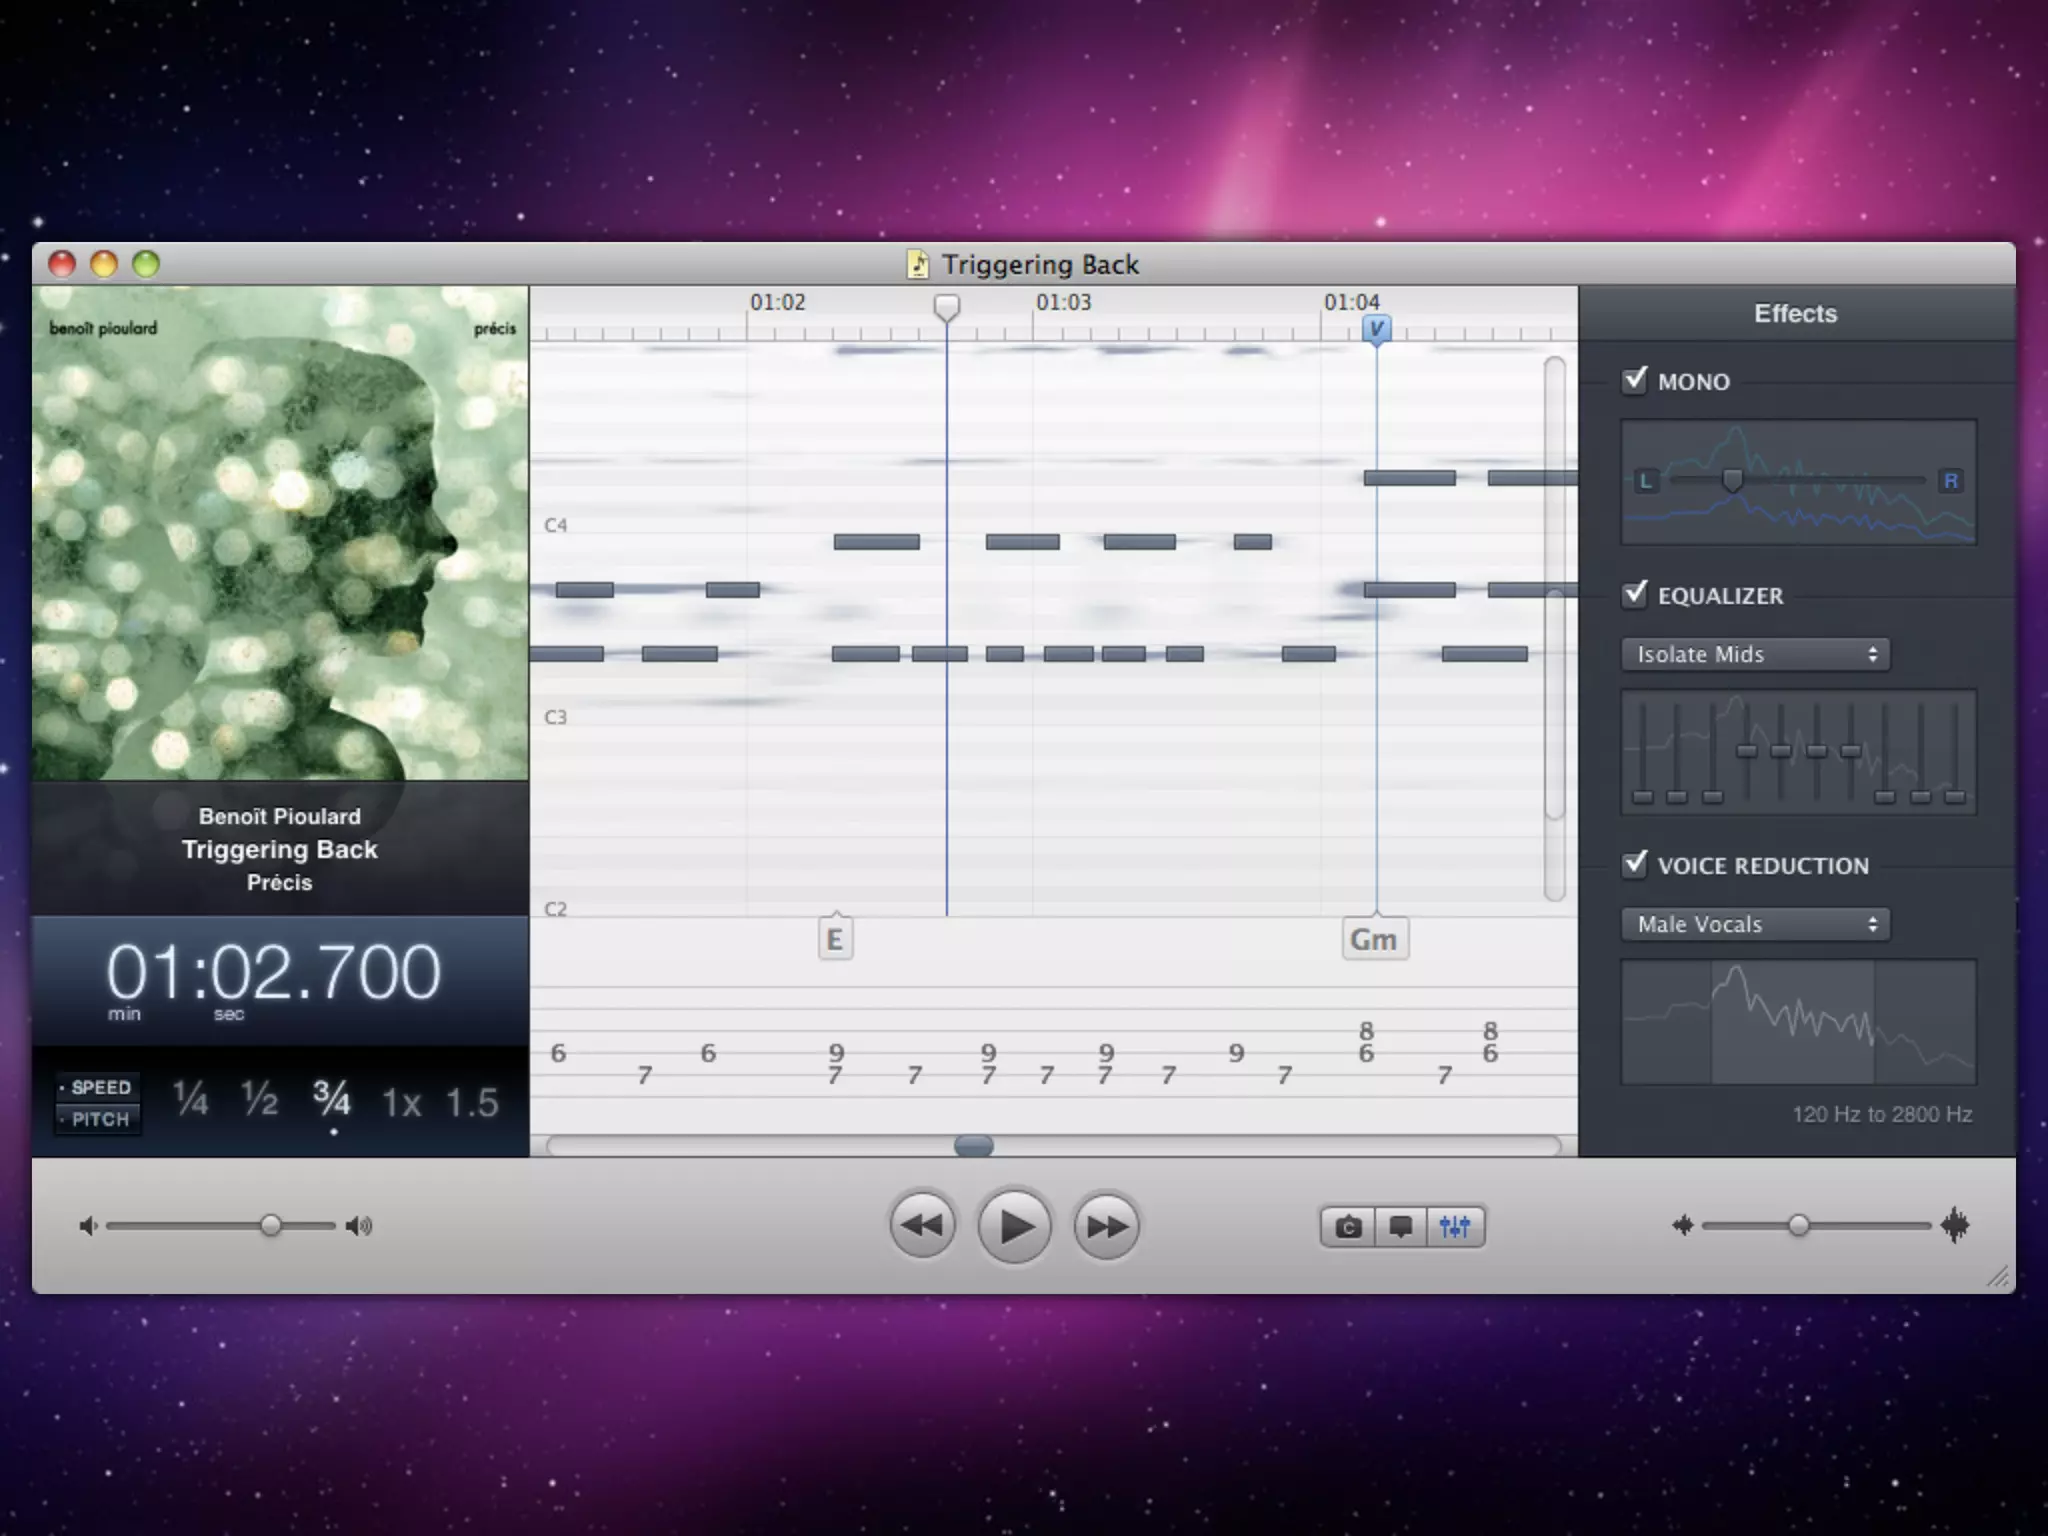Click the chord marker button in toolbar
This screenshot has height=1536, width=2048.
point(1348,1227)
